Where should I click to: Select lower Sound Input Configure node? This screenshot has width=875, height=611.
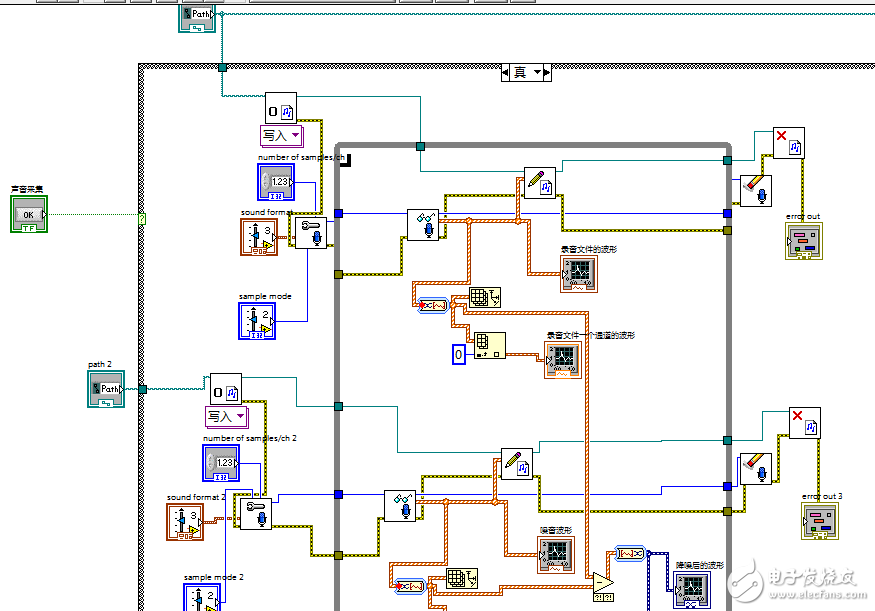click(x=256, y=514)
